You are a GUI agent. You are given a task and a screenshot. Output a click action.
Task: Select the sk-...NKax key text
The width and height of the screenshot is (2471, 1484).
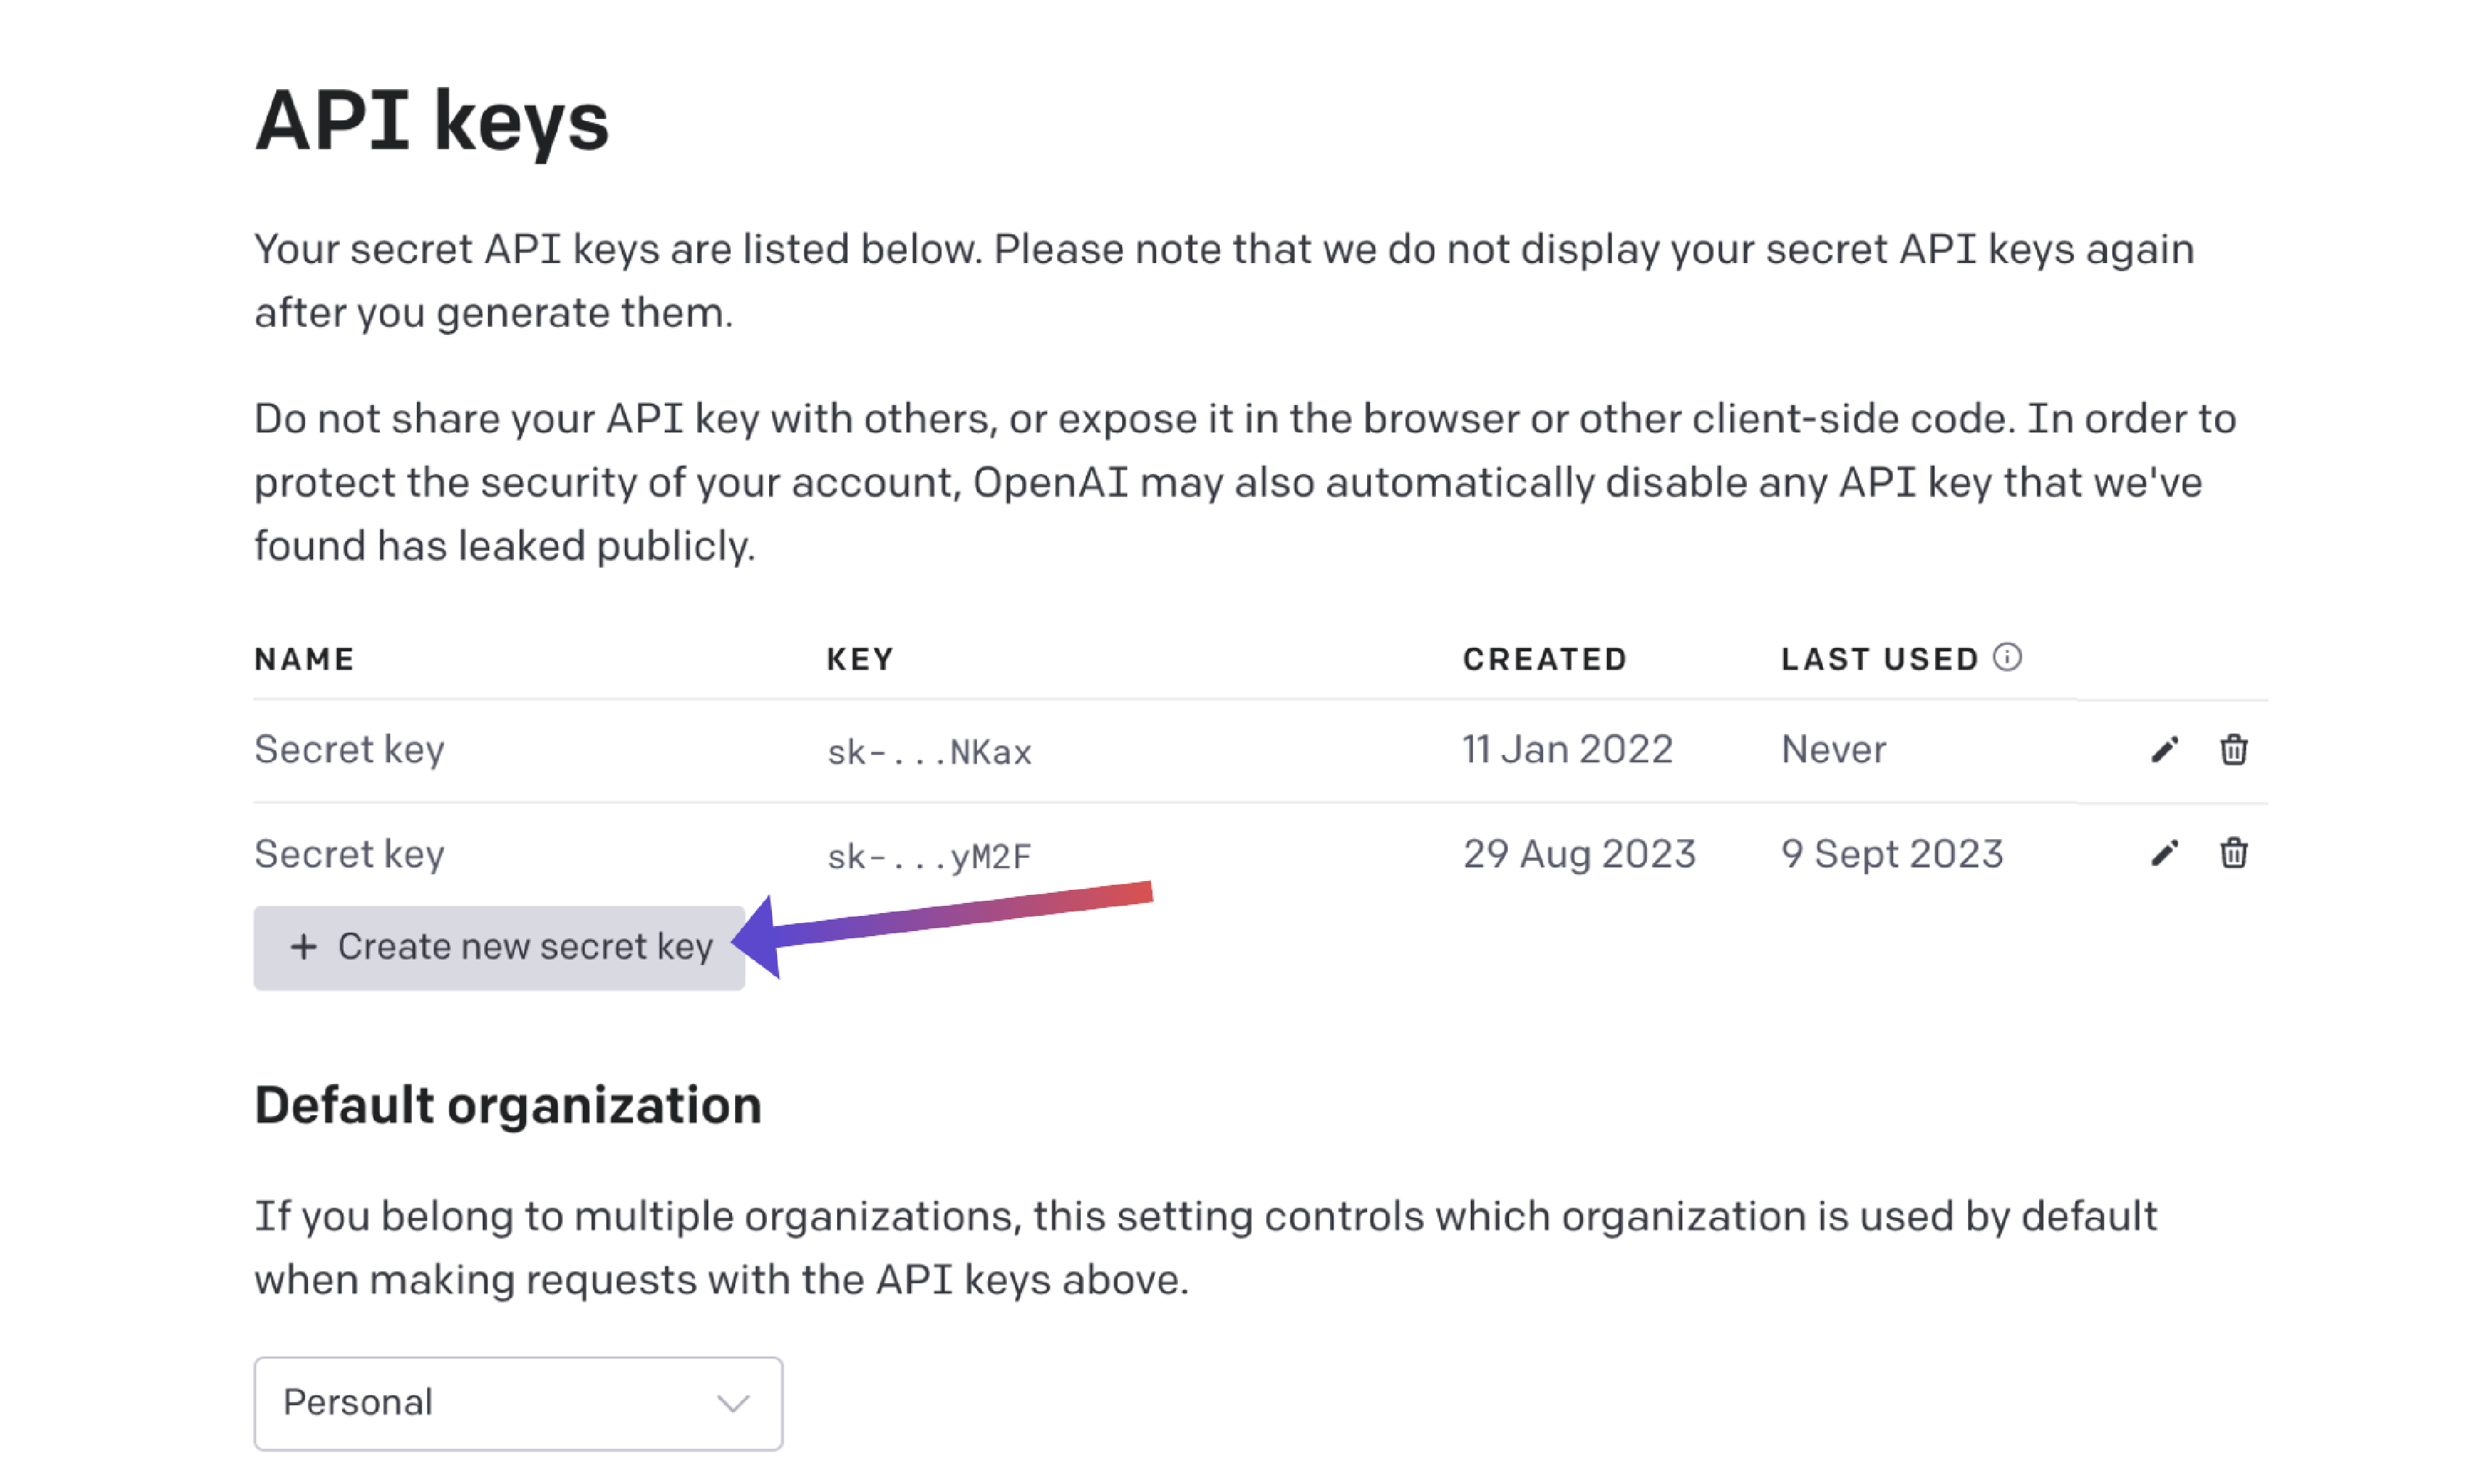(x=928, y=752)
